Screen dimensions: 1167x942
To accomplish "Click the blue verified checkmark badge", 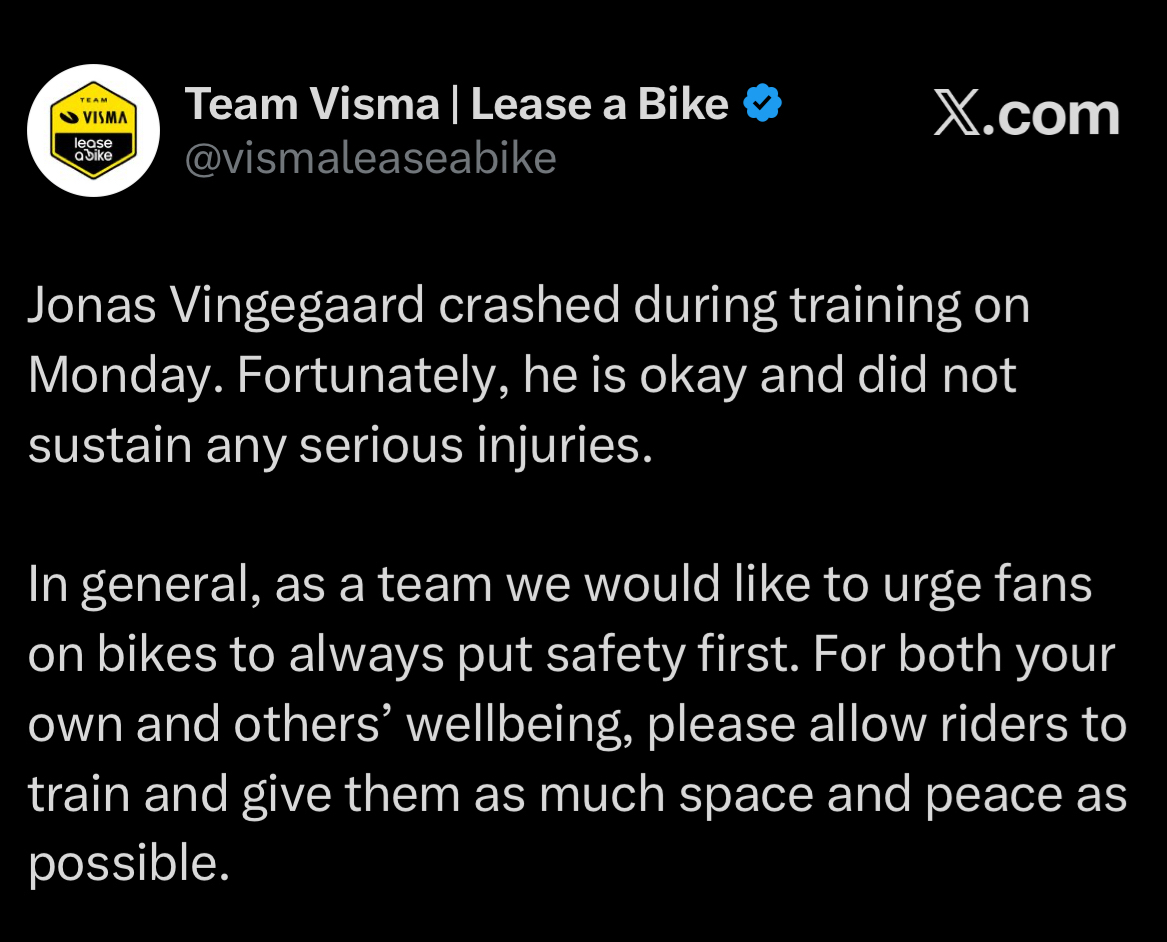I will point(764,104).
